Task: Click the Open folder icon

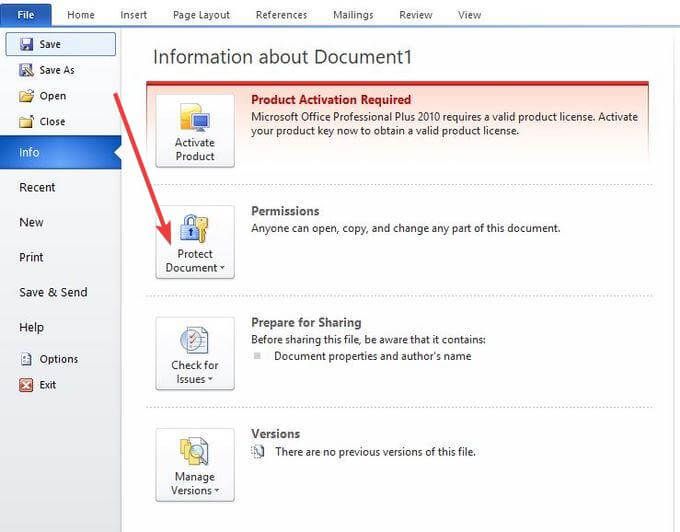Action: [26, 95]
